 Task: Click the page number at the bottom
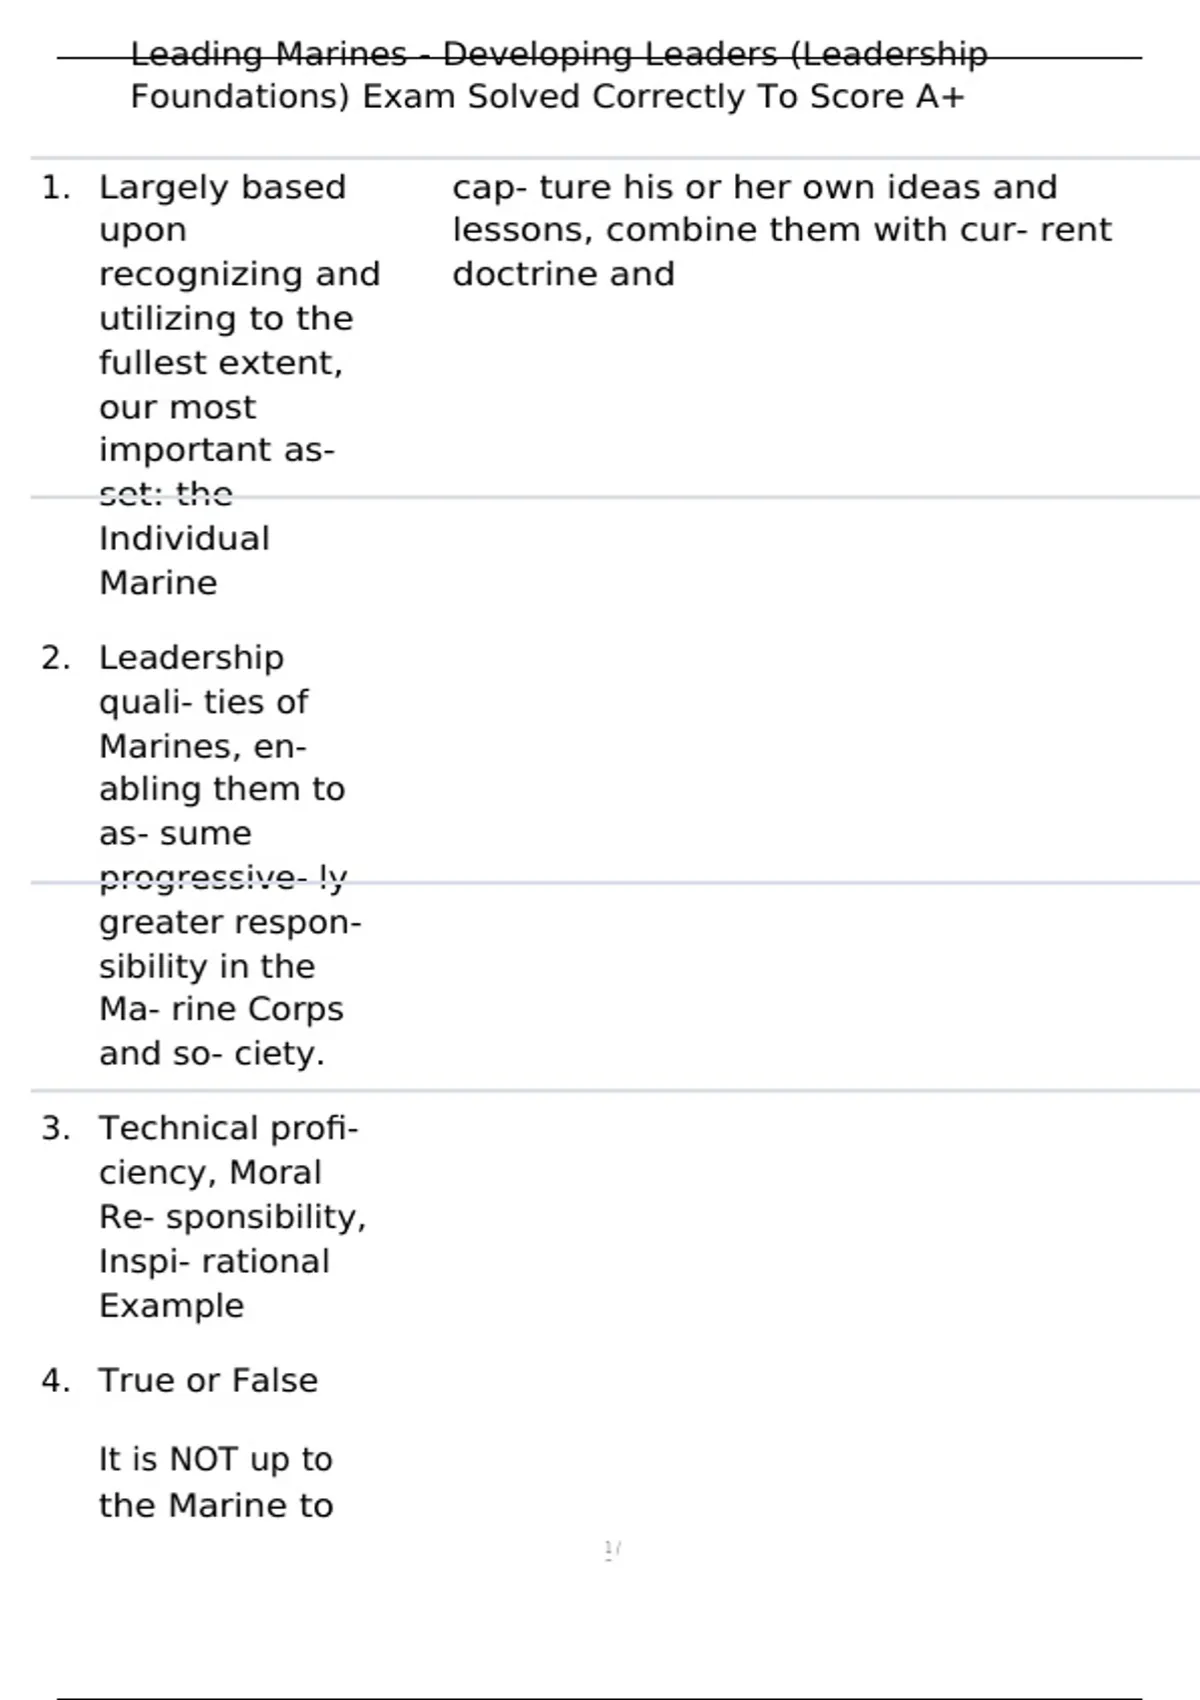pos(612,1550)
